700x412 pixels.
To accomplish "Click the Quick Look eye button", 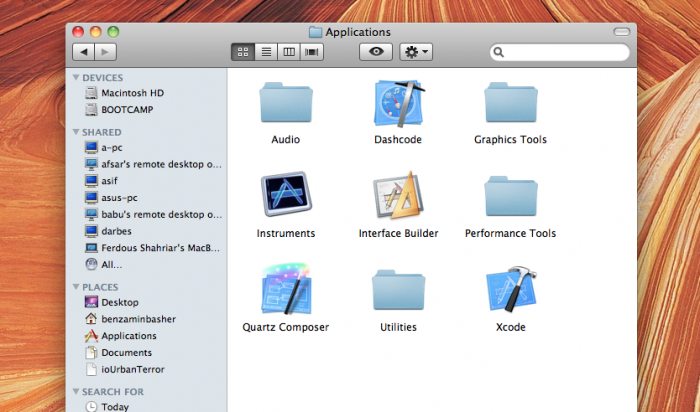I will 376,51.
